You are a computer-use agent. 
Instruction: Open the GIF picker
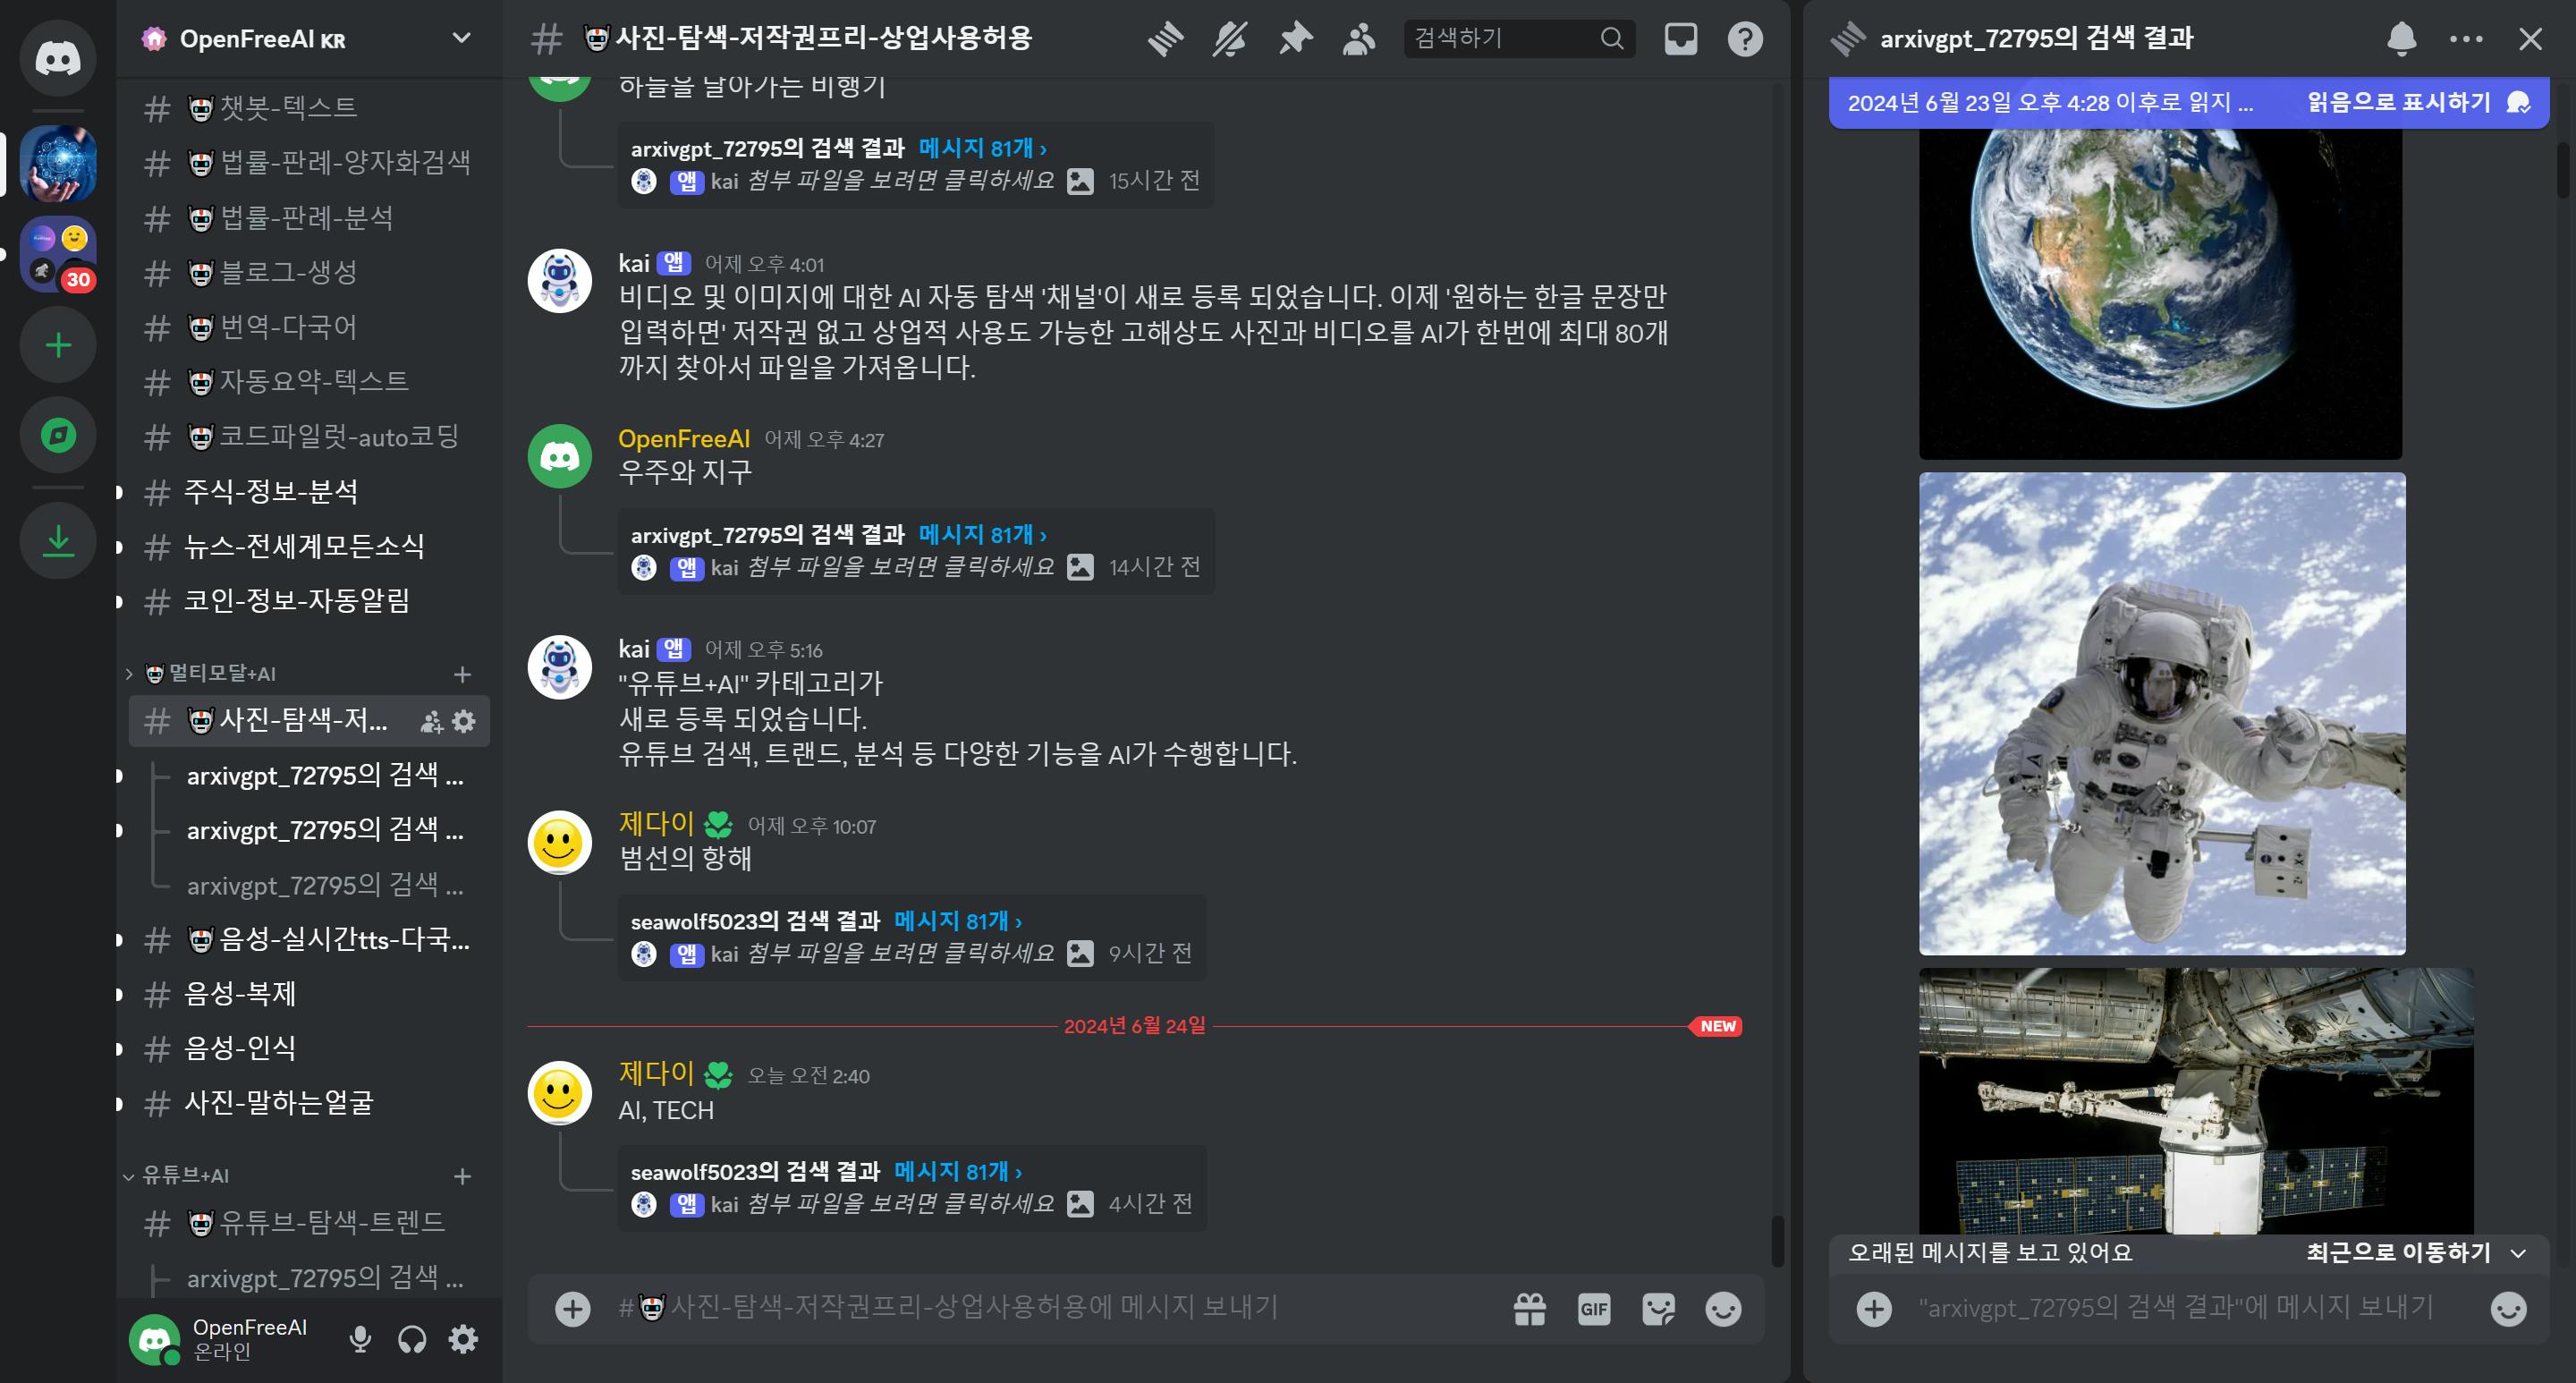pyautogui.click(x=1594, y=1309)
